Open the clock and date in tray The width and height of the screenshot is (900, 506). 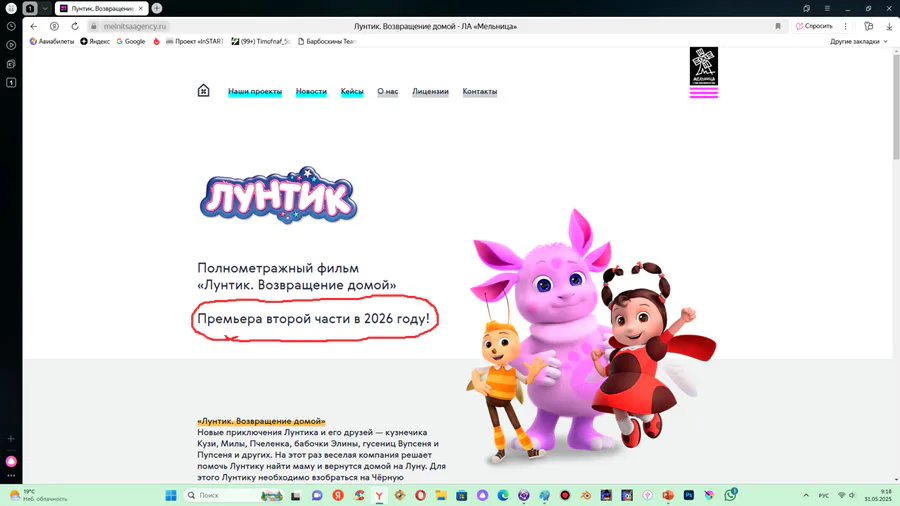pyautogui.click(x=878, y=495)
